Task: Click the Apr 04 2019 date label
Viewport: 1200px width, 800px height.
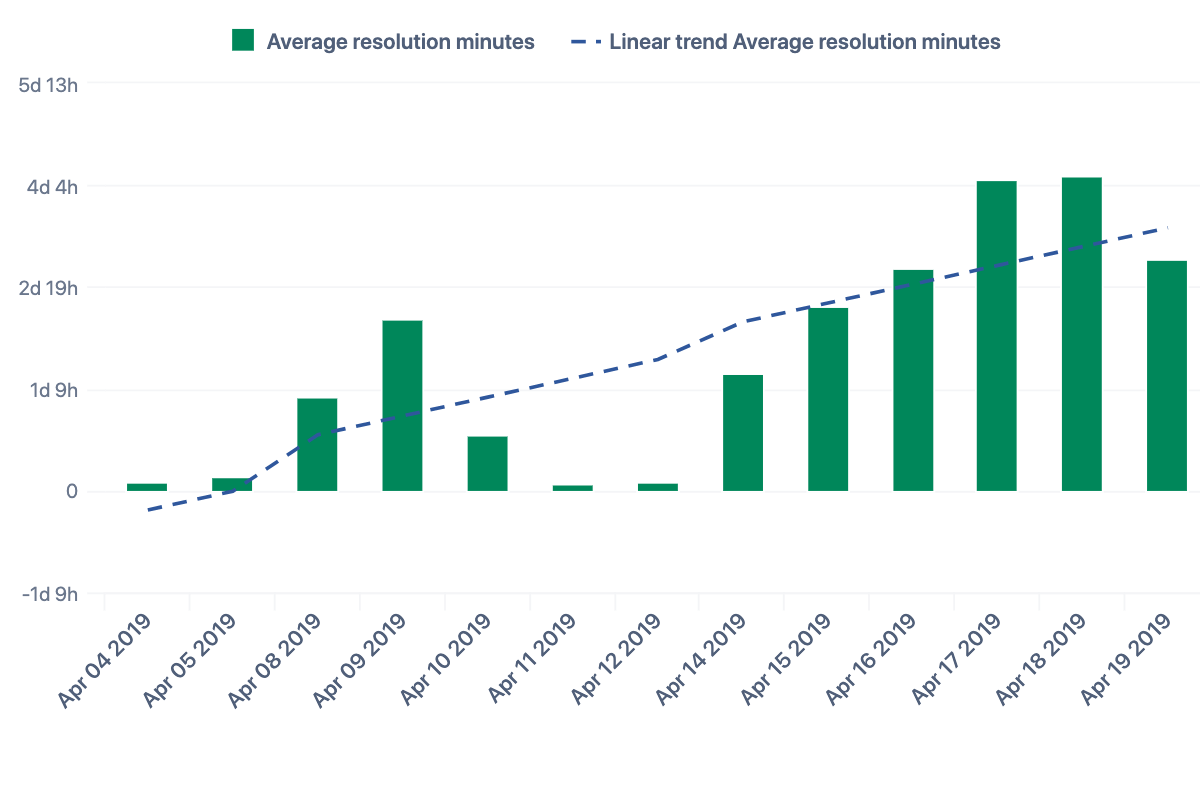Action: tap(106, 661)
